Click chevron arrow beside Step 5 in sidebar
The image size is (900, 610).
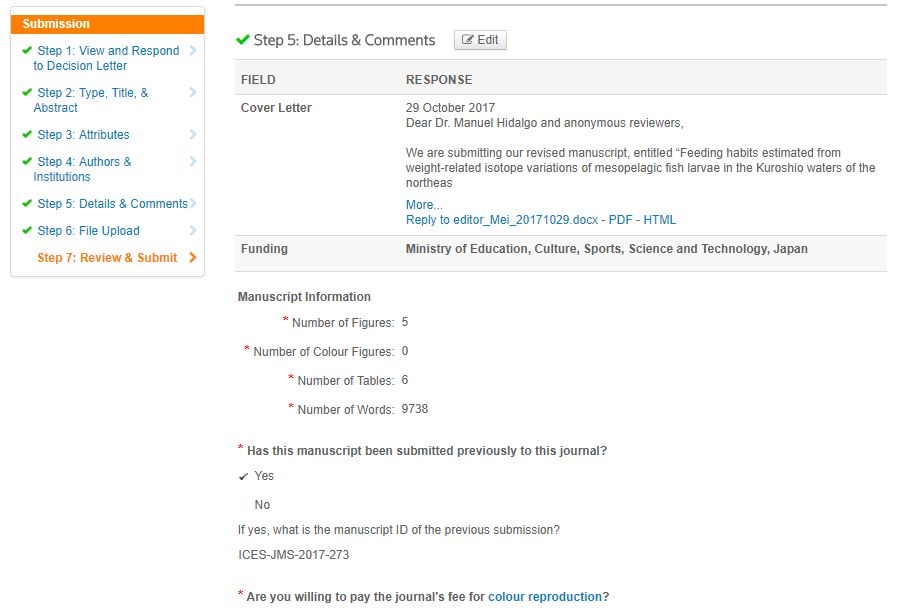click(193, 203)
